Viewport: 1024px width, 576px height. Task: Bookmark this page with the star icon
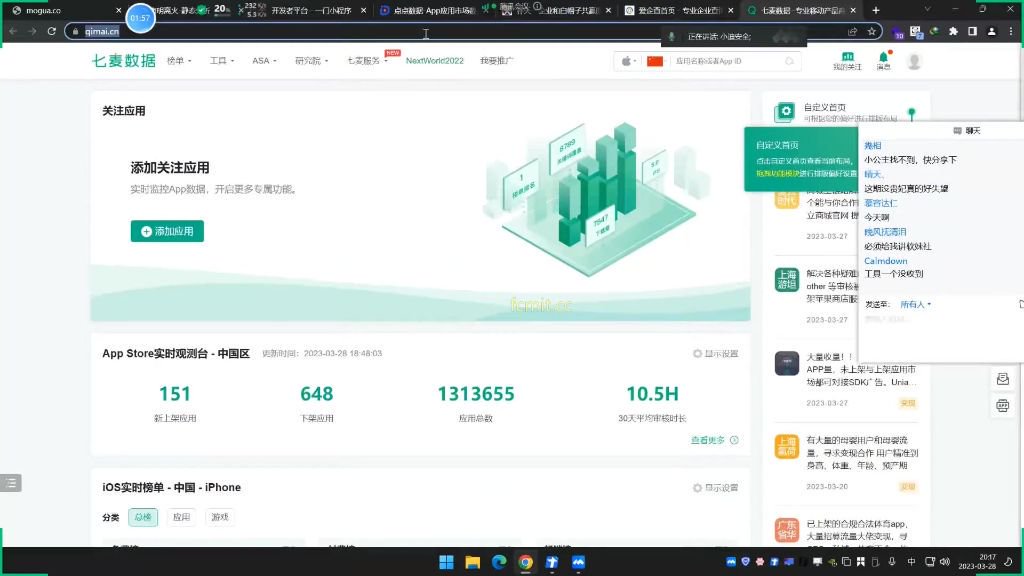pyautogui.click(x=871, y=31)
